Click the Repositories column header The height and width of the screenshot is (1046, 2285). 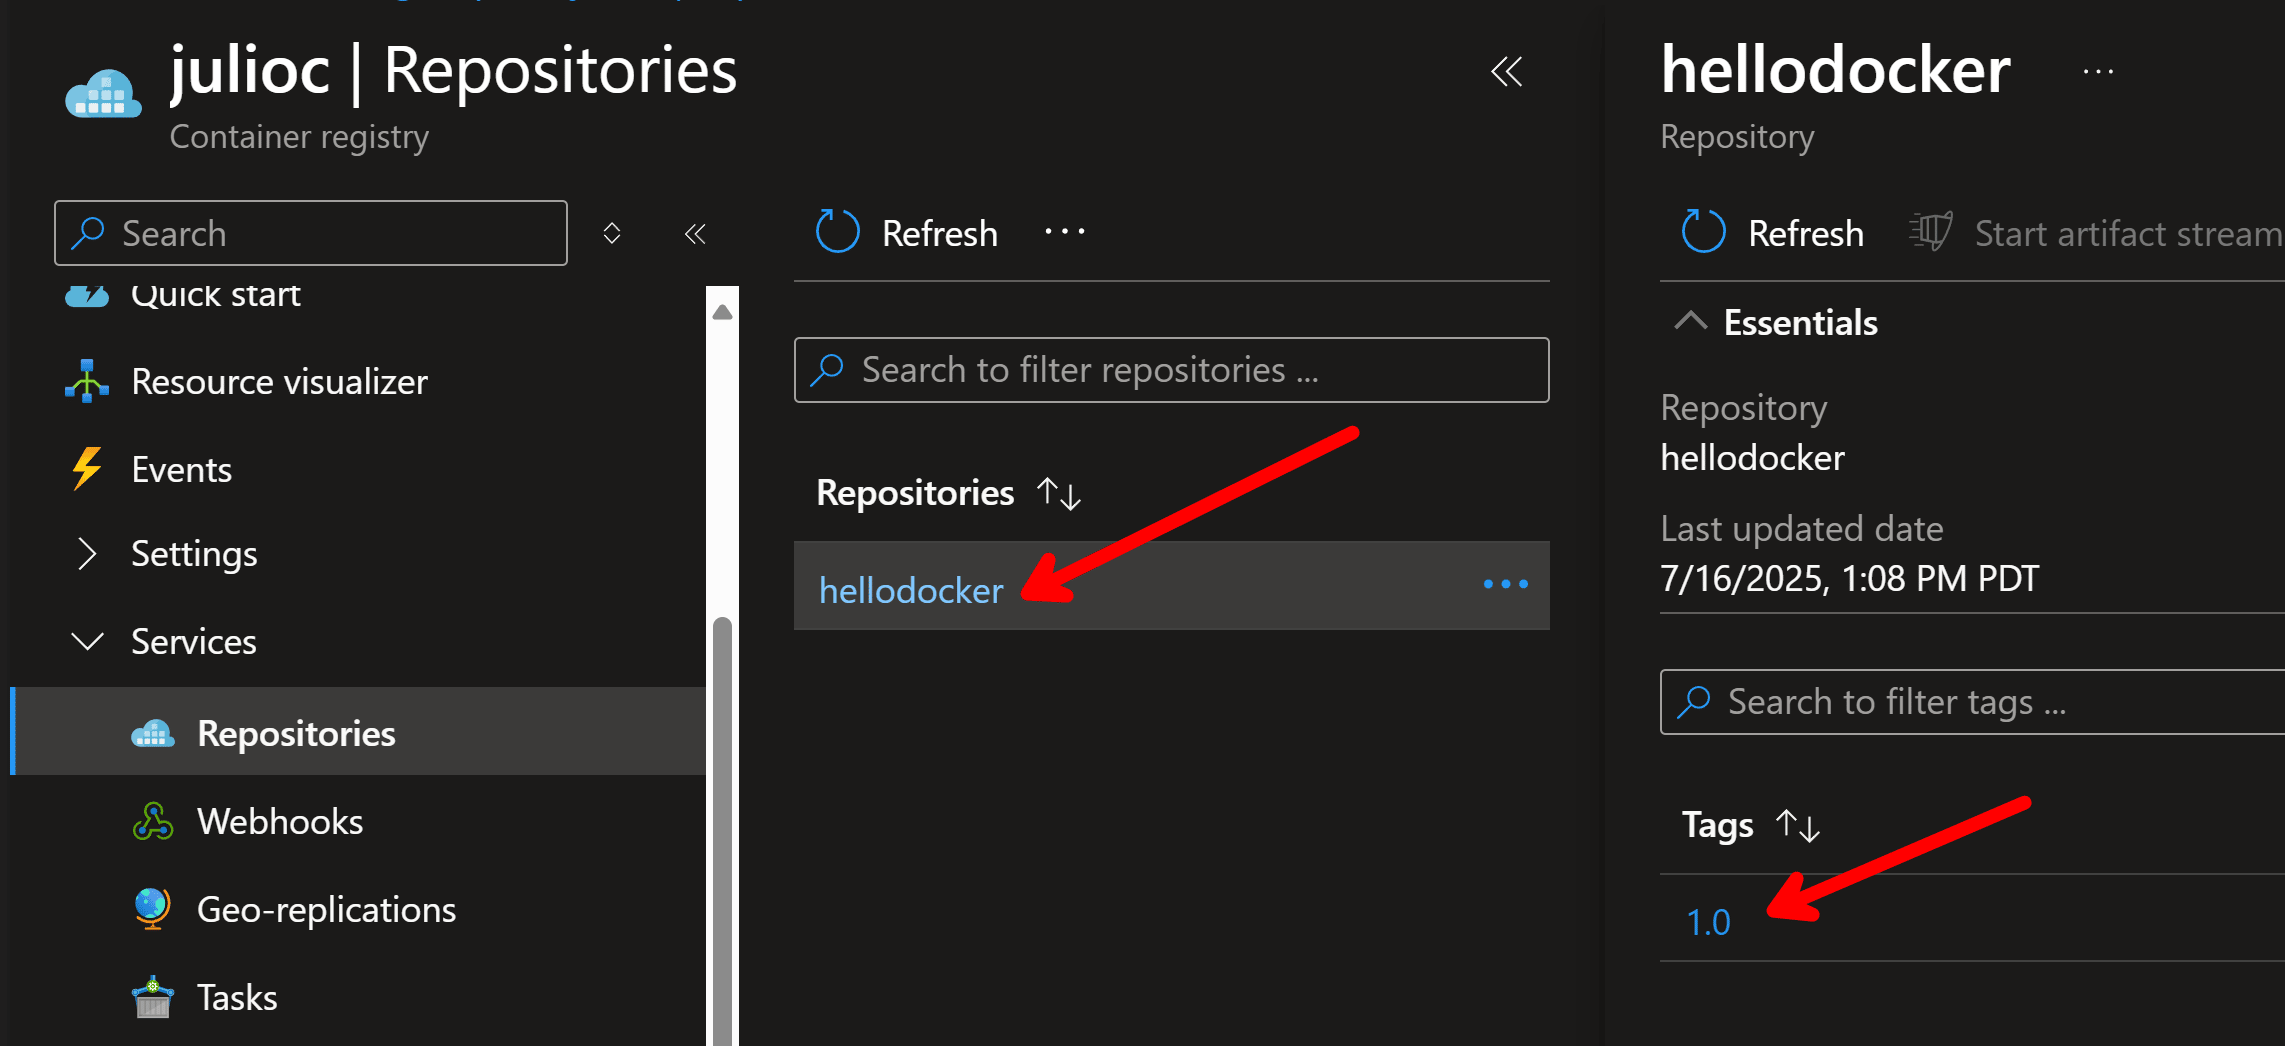tap(915, 493)
